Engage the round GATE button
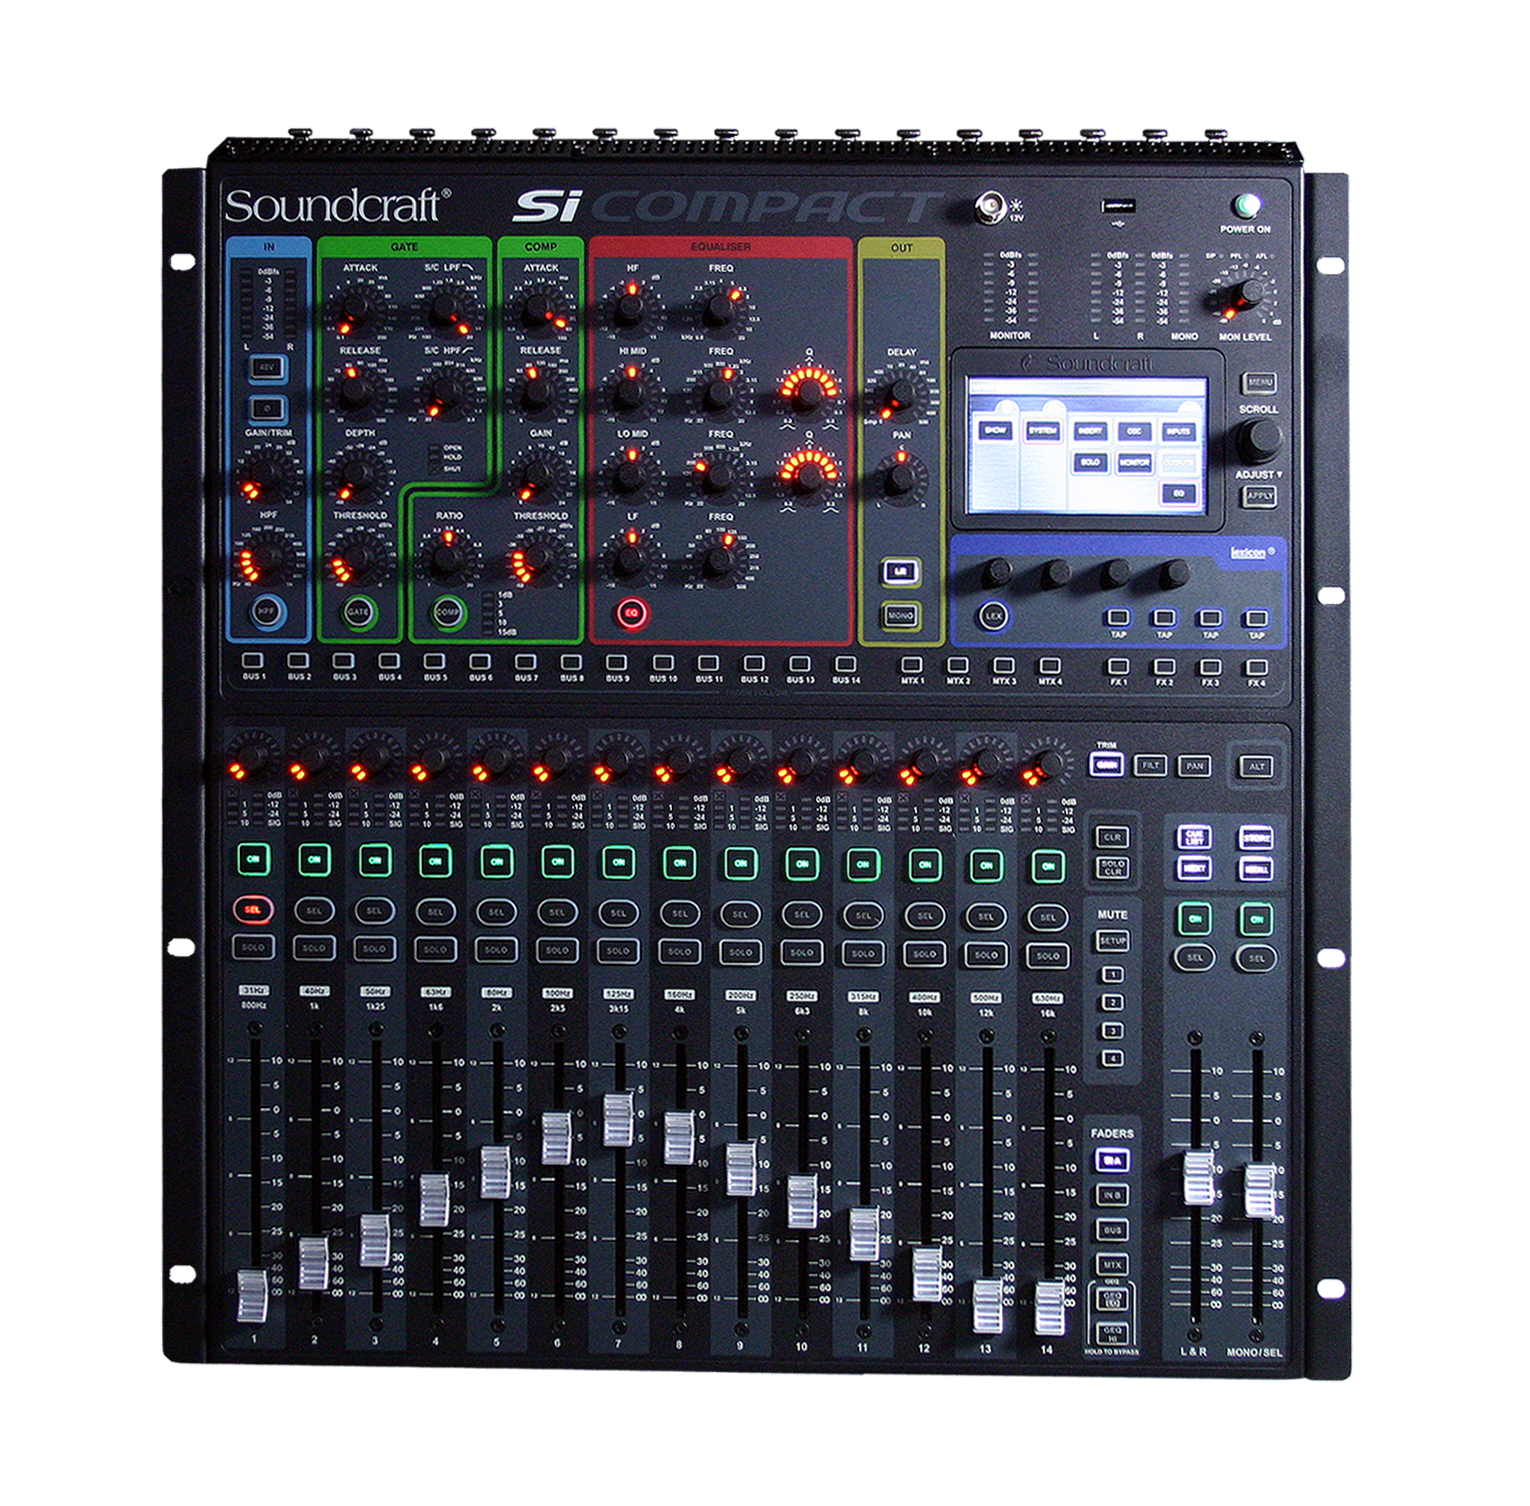The width and height of the screenshot is (1530, 1506). tap(357, 611)
